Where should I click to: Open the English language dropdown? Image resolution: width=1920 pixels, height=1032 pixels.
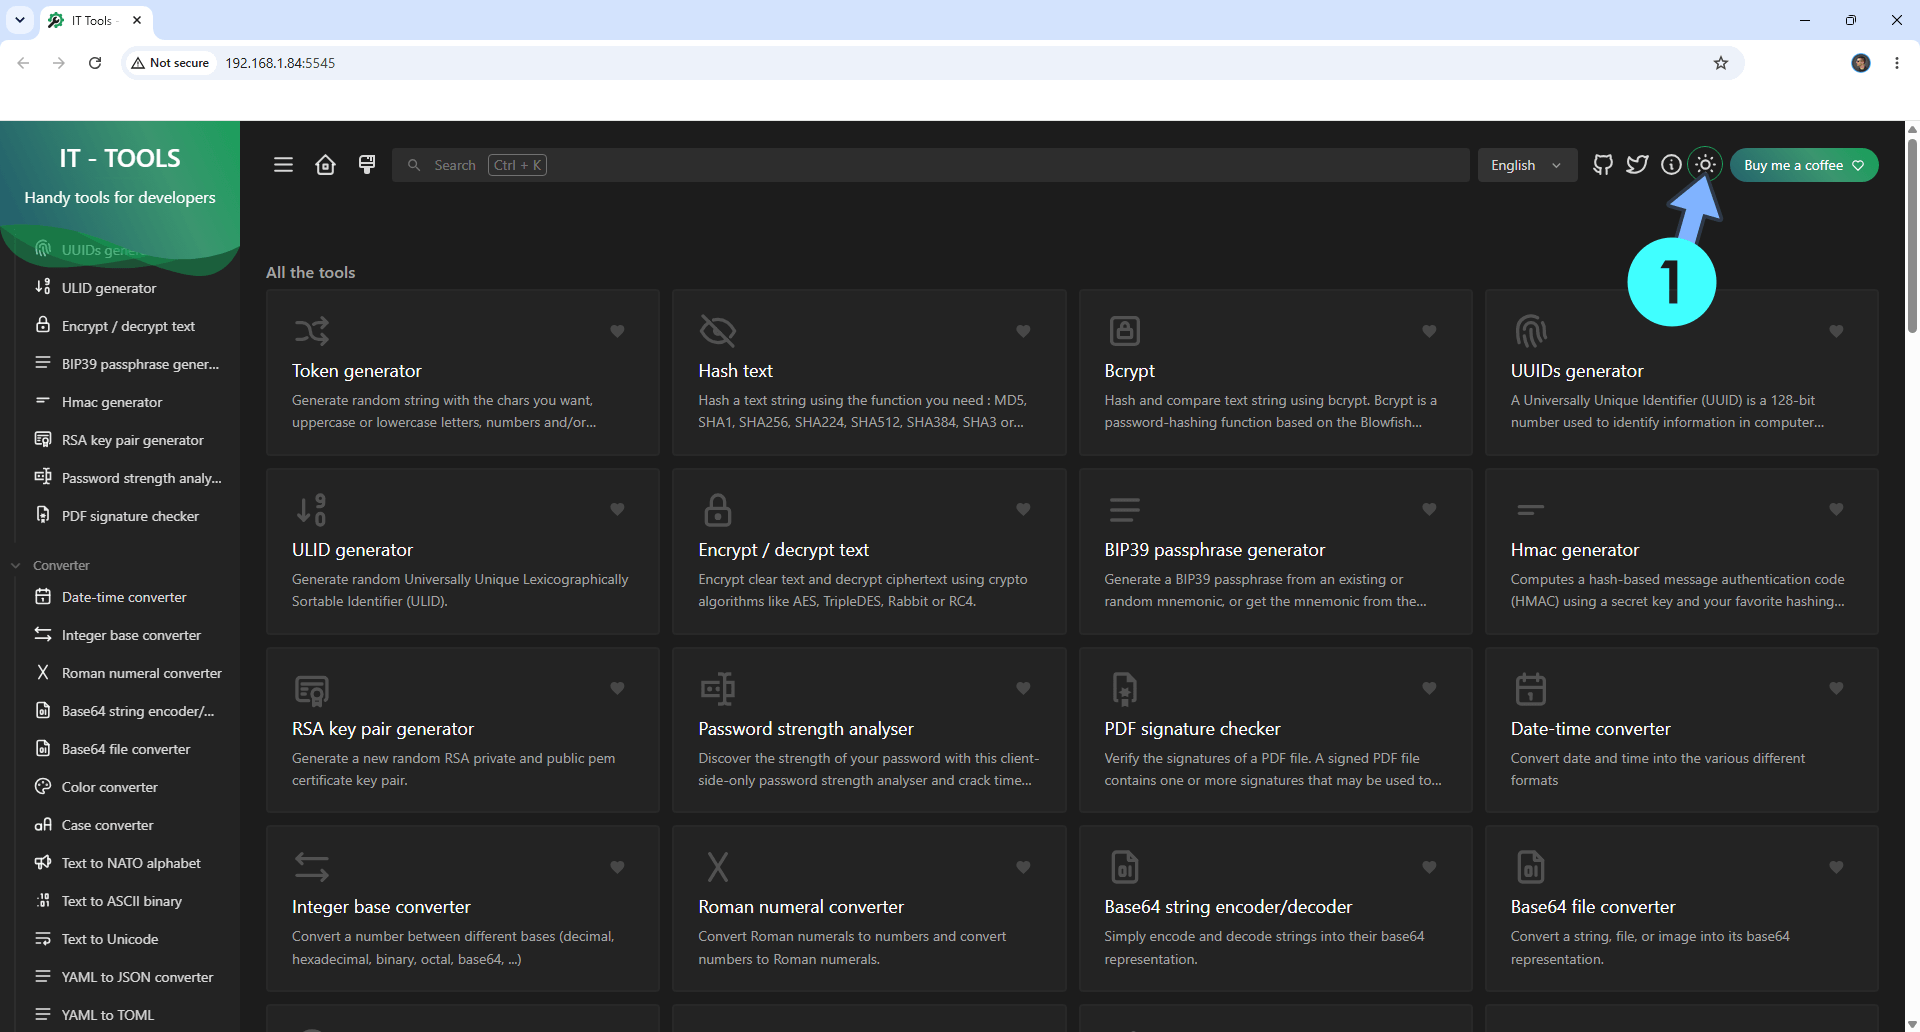point(1527,165)
